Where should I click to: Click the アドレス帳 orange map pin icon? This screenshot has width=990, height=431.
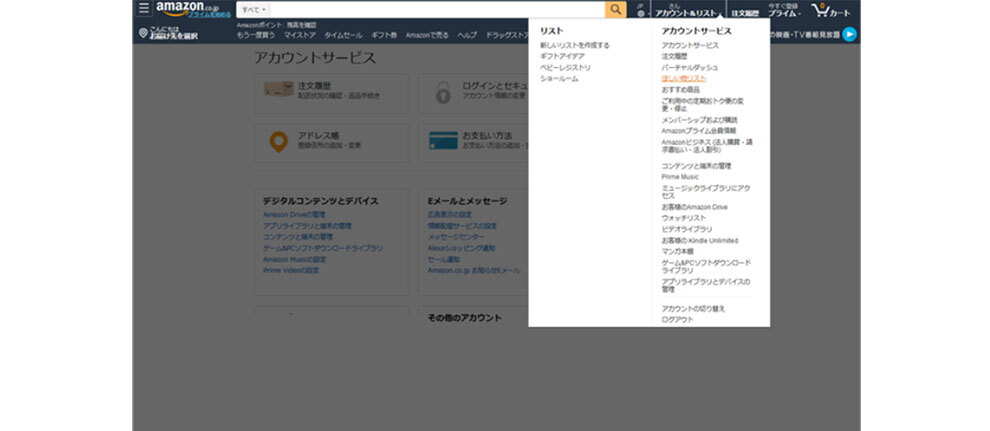278,142
